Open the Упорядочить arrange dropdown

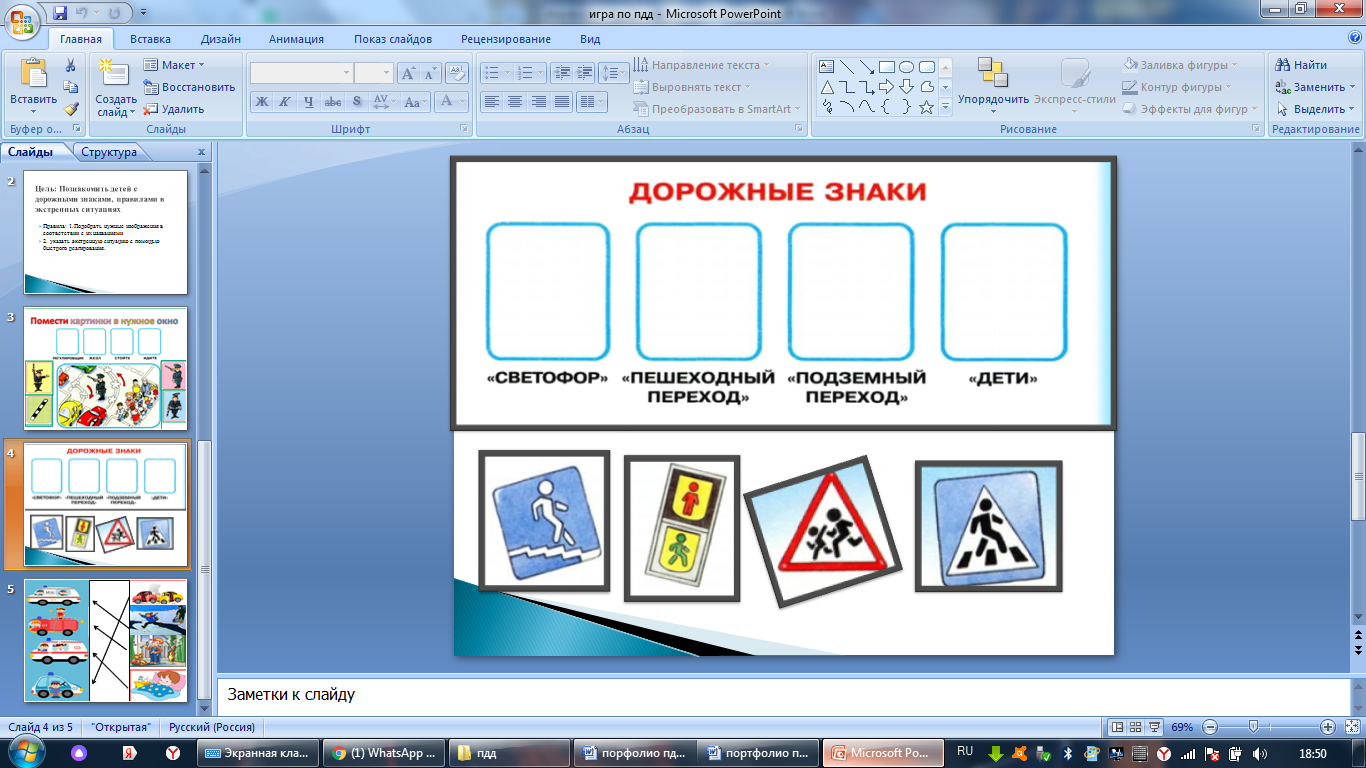click(x=993, y=87)
